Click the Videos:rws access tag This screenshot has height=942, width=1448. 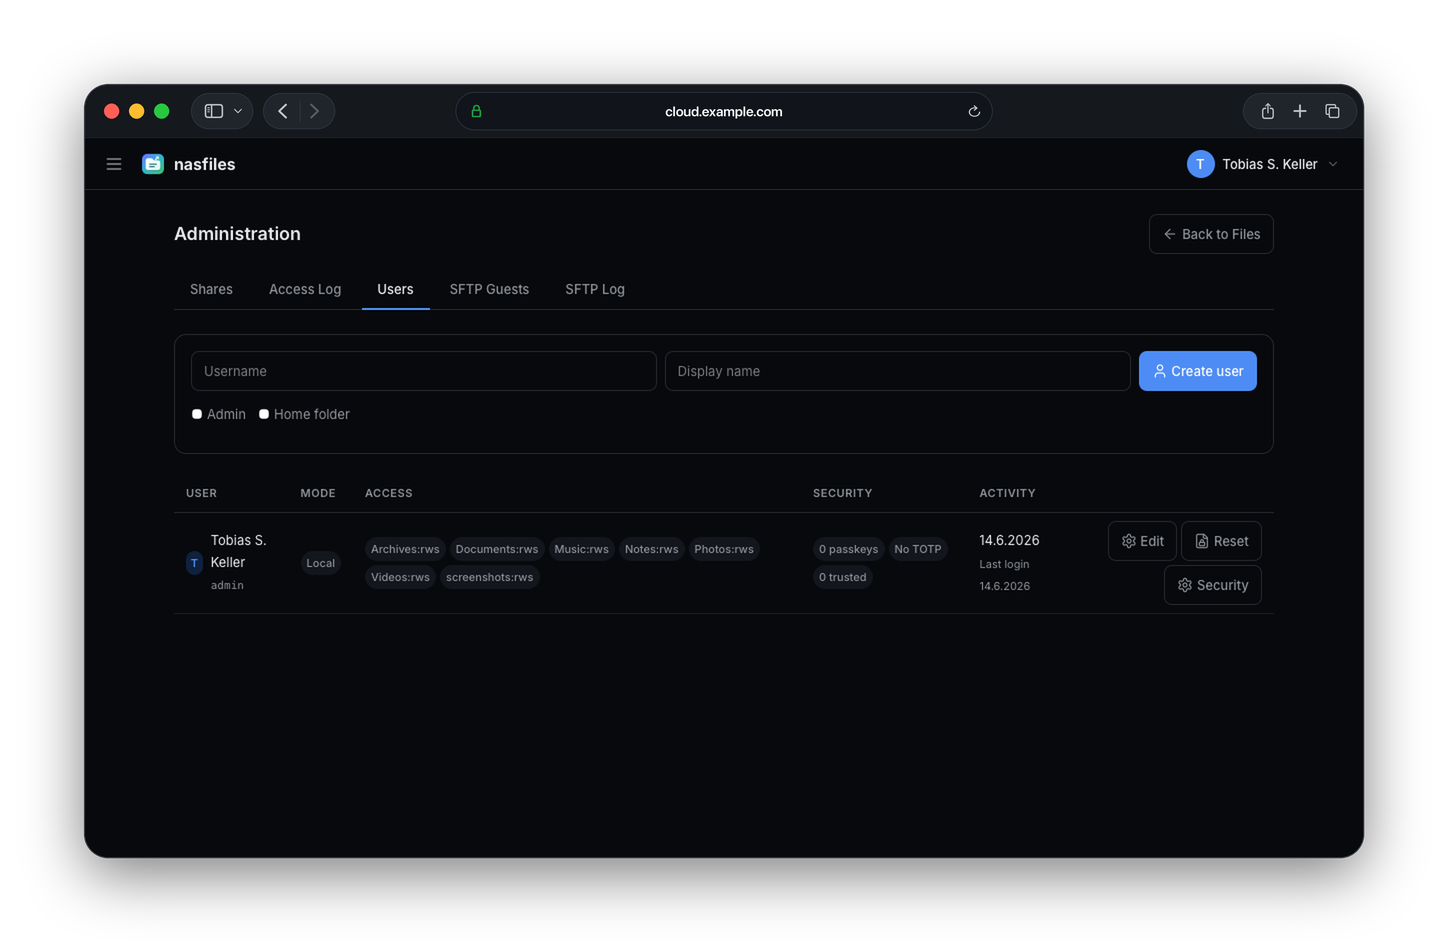pos(400,577)
